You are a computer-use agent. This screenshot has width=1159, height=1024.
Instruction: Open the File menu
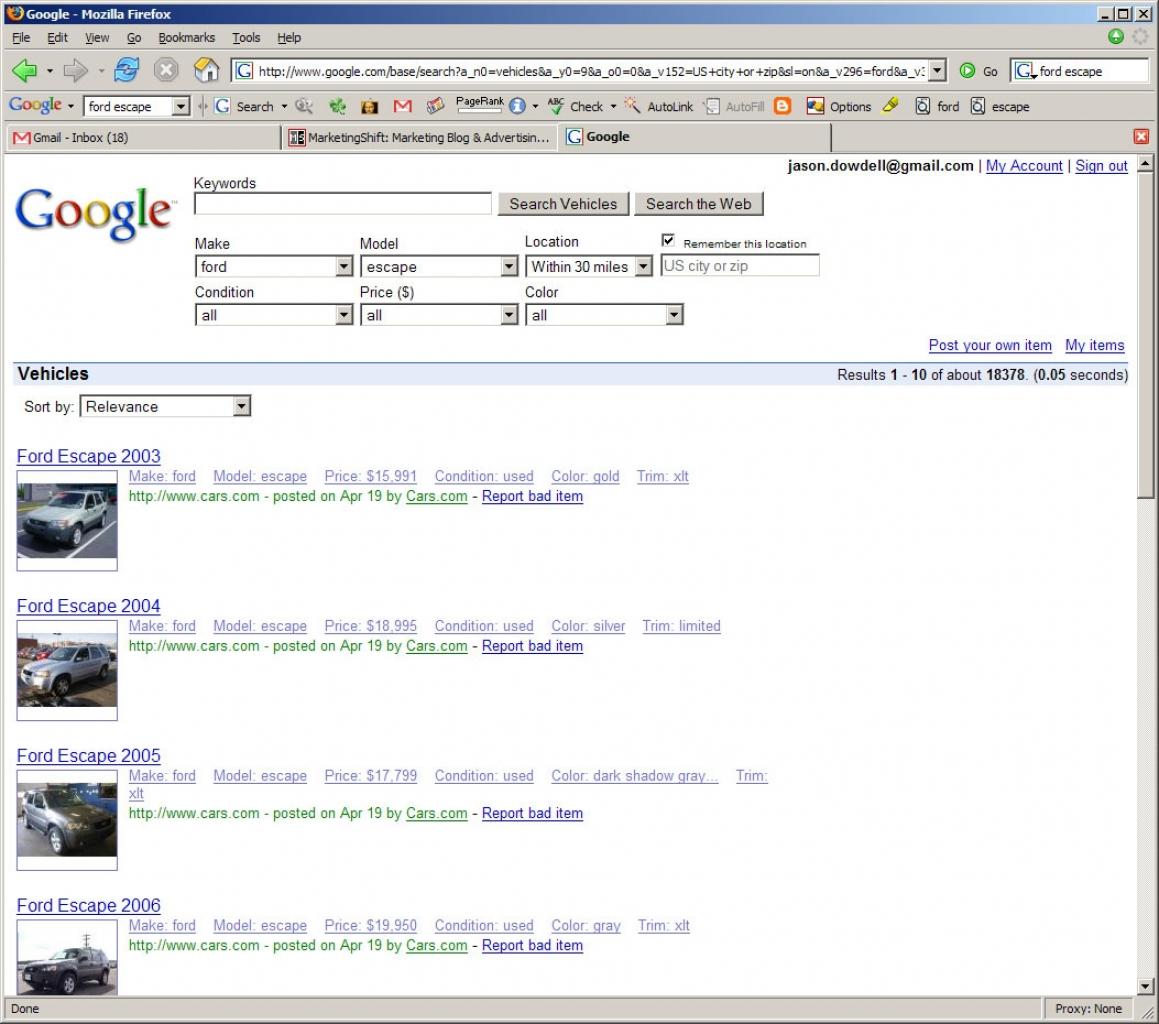click(21, 37)
